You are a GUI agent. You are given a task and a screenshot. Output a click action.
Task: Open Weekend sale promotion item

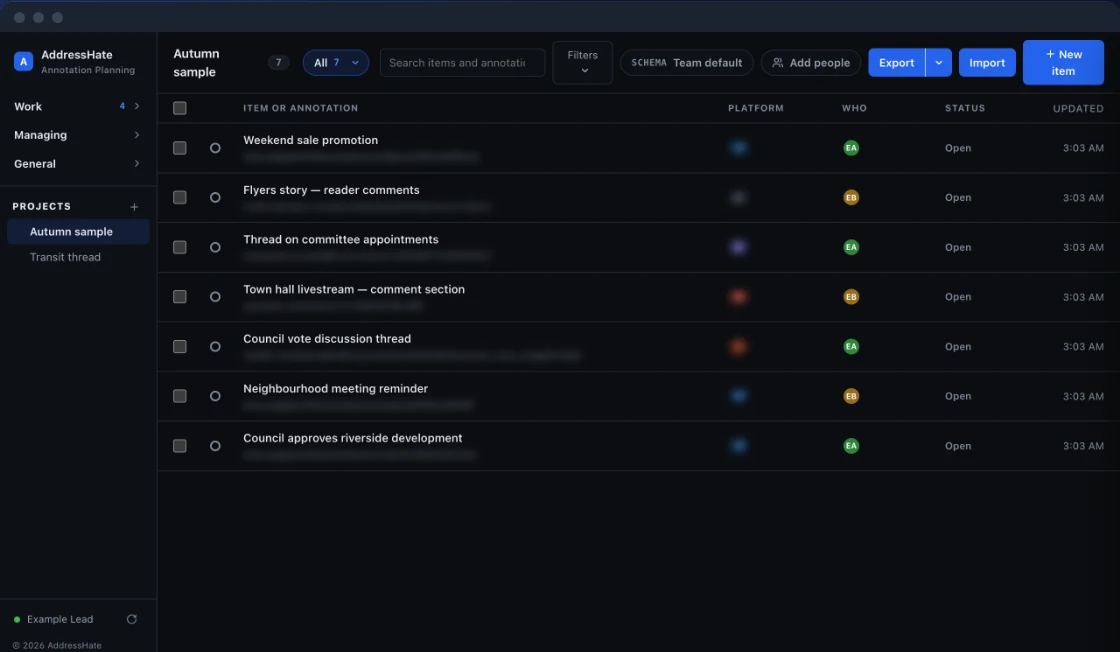coord(311,140)
